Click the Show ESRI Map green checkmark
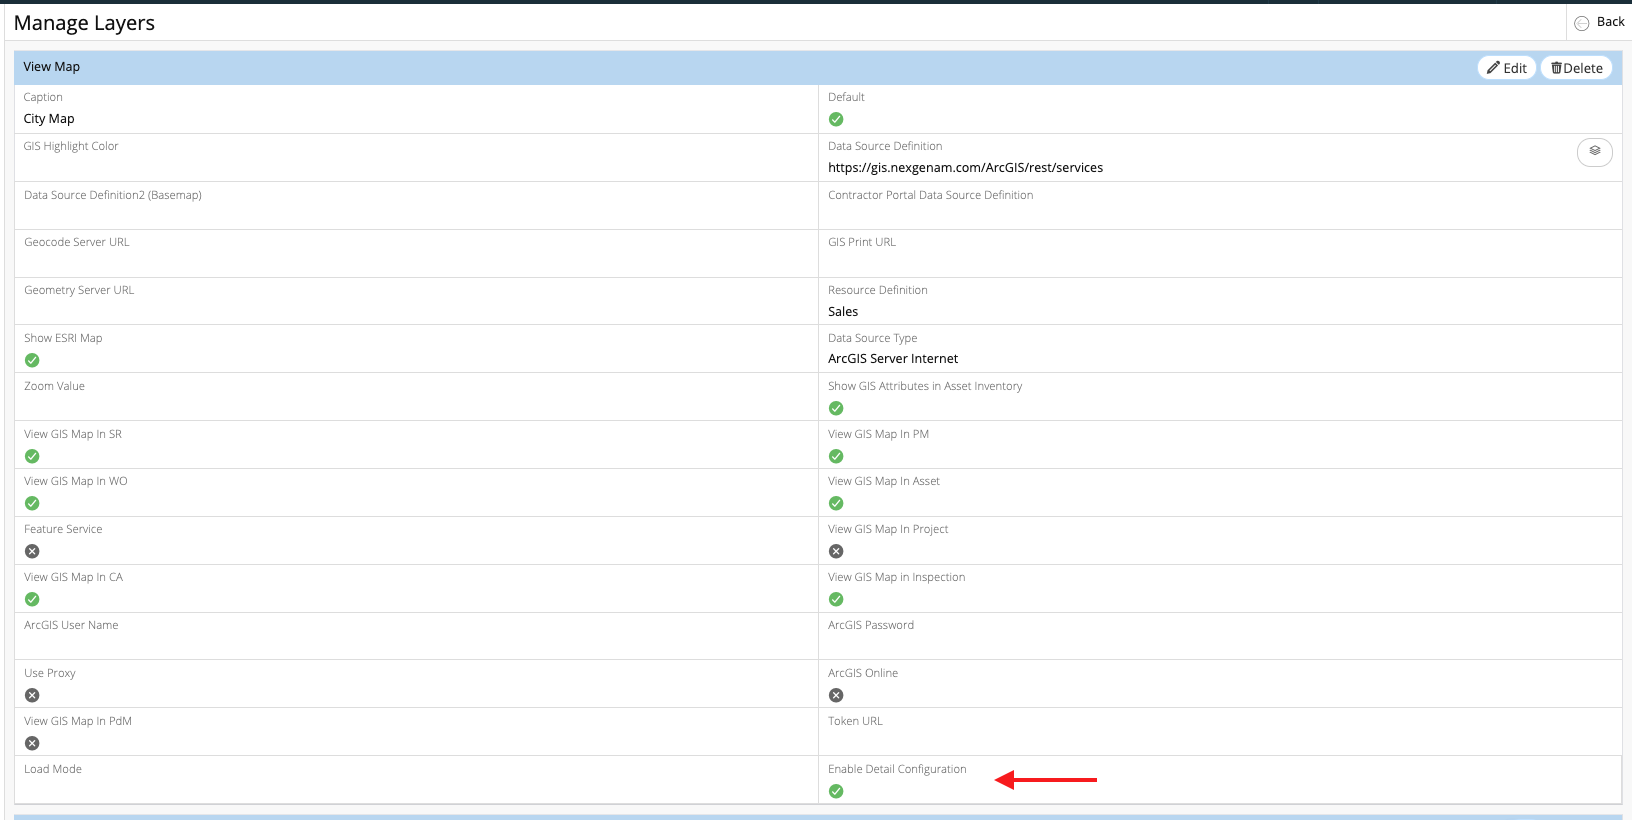This screenshot has height=820, width=1632. click(x=32, y=360)
